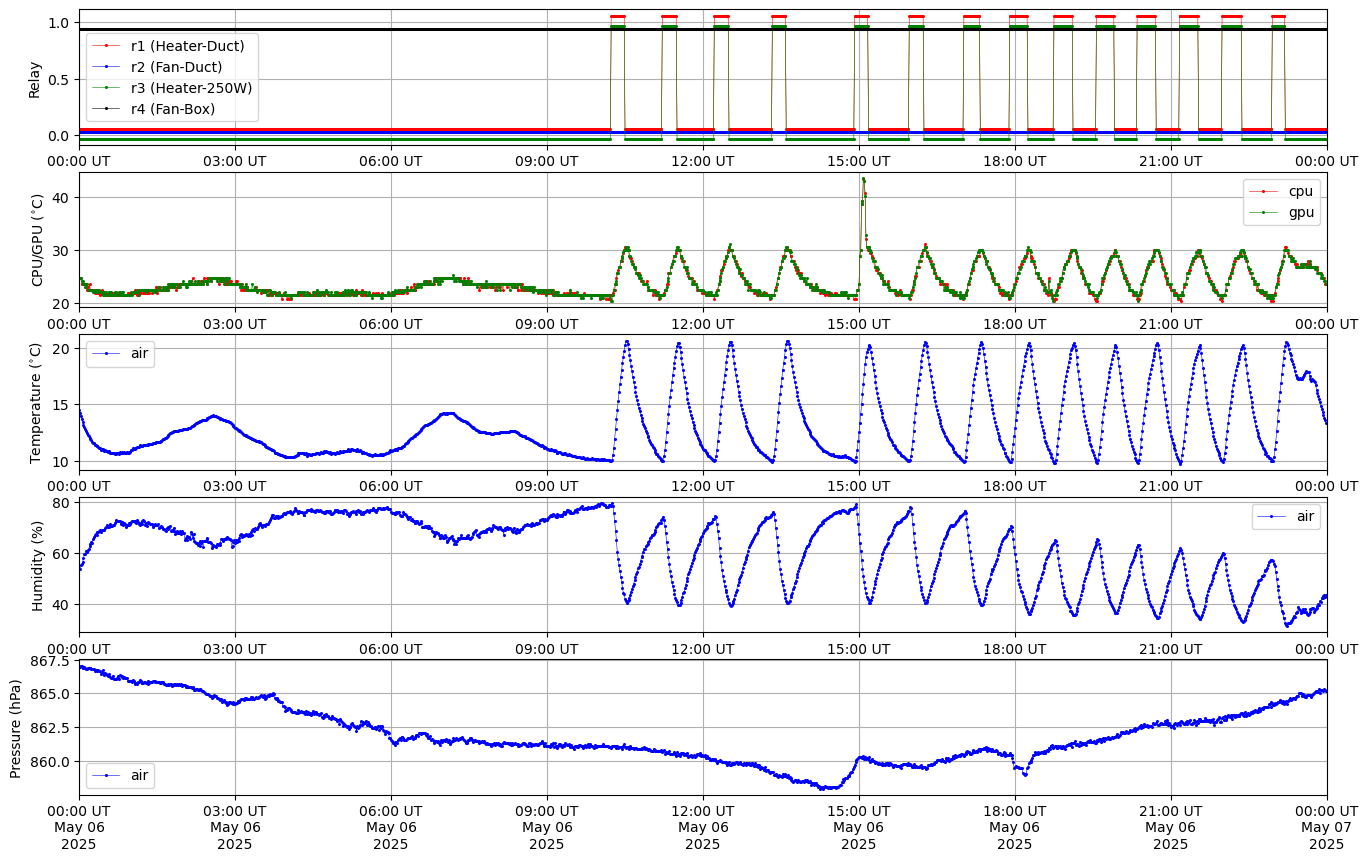Click the May 07 2025 date label
Image resolution: width=1368 pixels, height=861 pixels.
tap(1327, 836)
